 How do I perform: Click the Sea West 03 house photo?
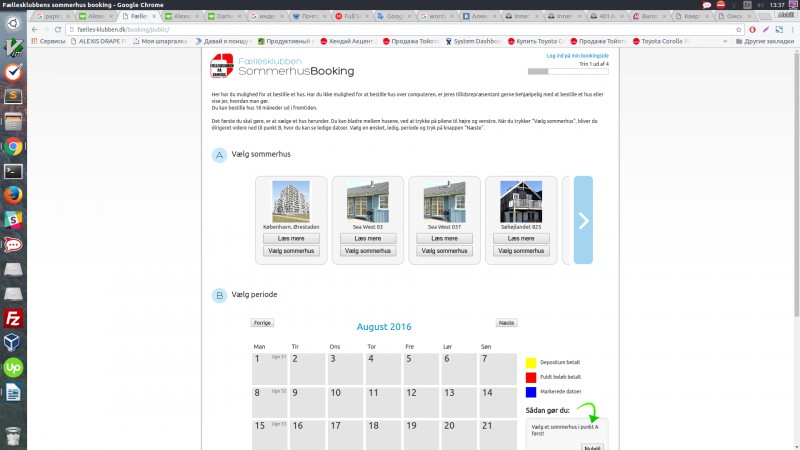[x=368, y=202]
